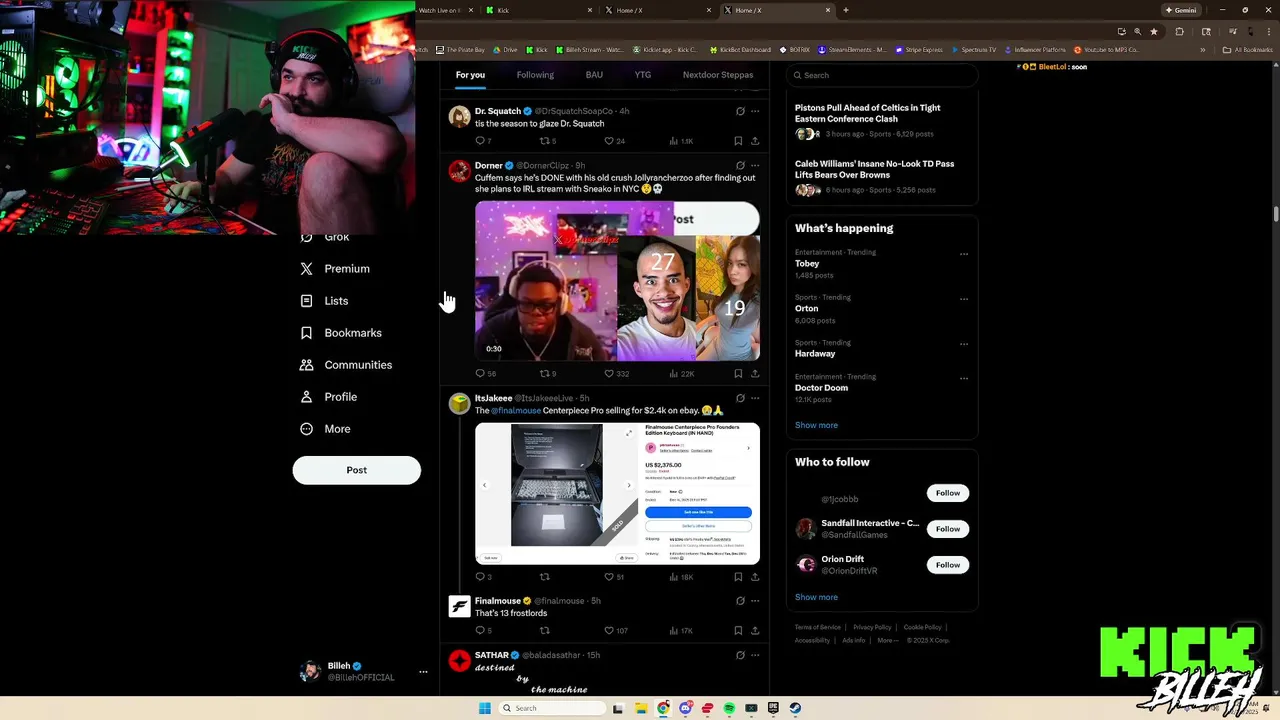Play Dorner's Cuffem video clip
Image resolution: width=1280 pixels, height=720 pixels.
click(x=617, y=281)
